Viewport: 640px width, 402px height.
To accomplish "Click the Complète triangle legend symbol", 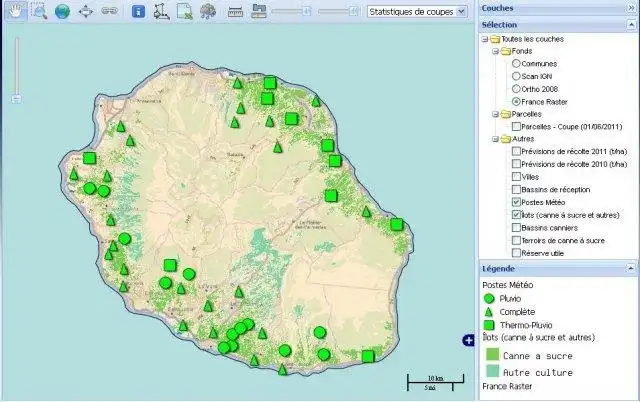I will (489, 312).
